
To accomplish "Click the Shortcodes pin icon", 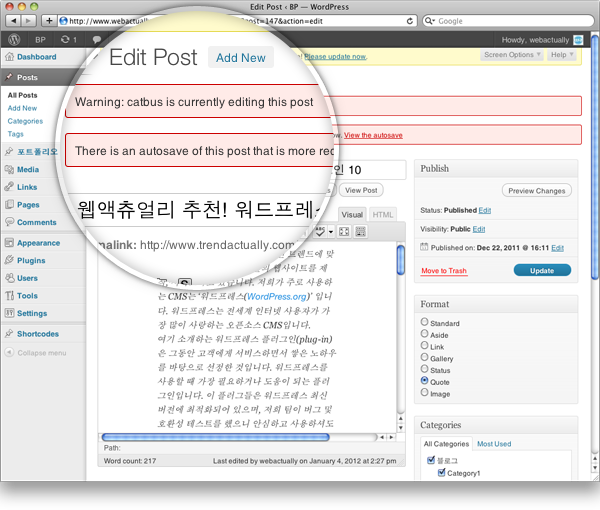I will point(9,334).
